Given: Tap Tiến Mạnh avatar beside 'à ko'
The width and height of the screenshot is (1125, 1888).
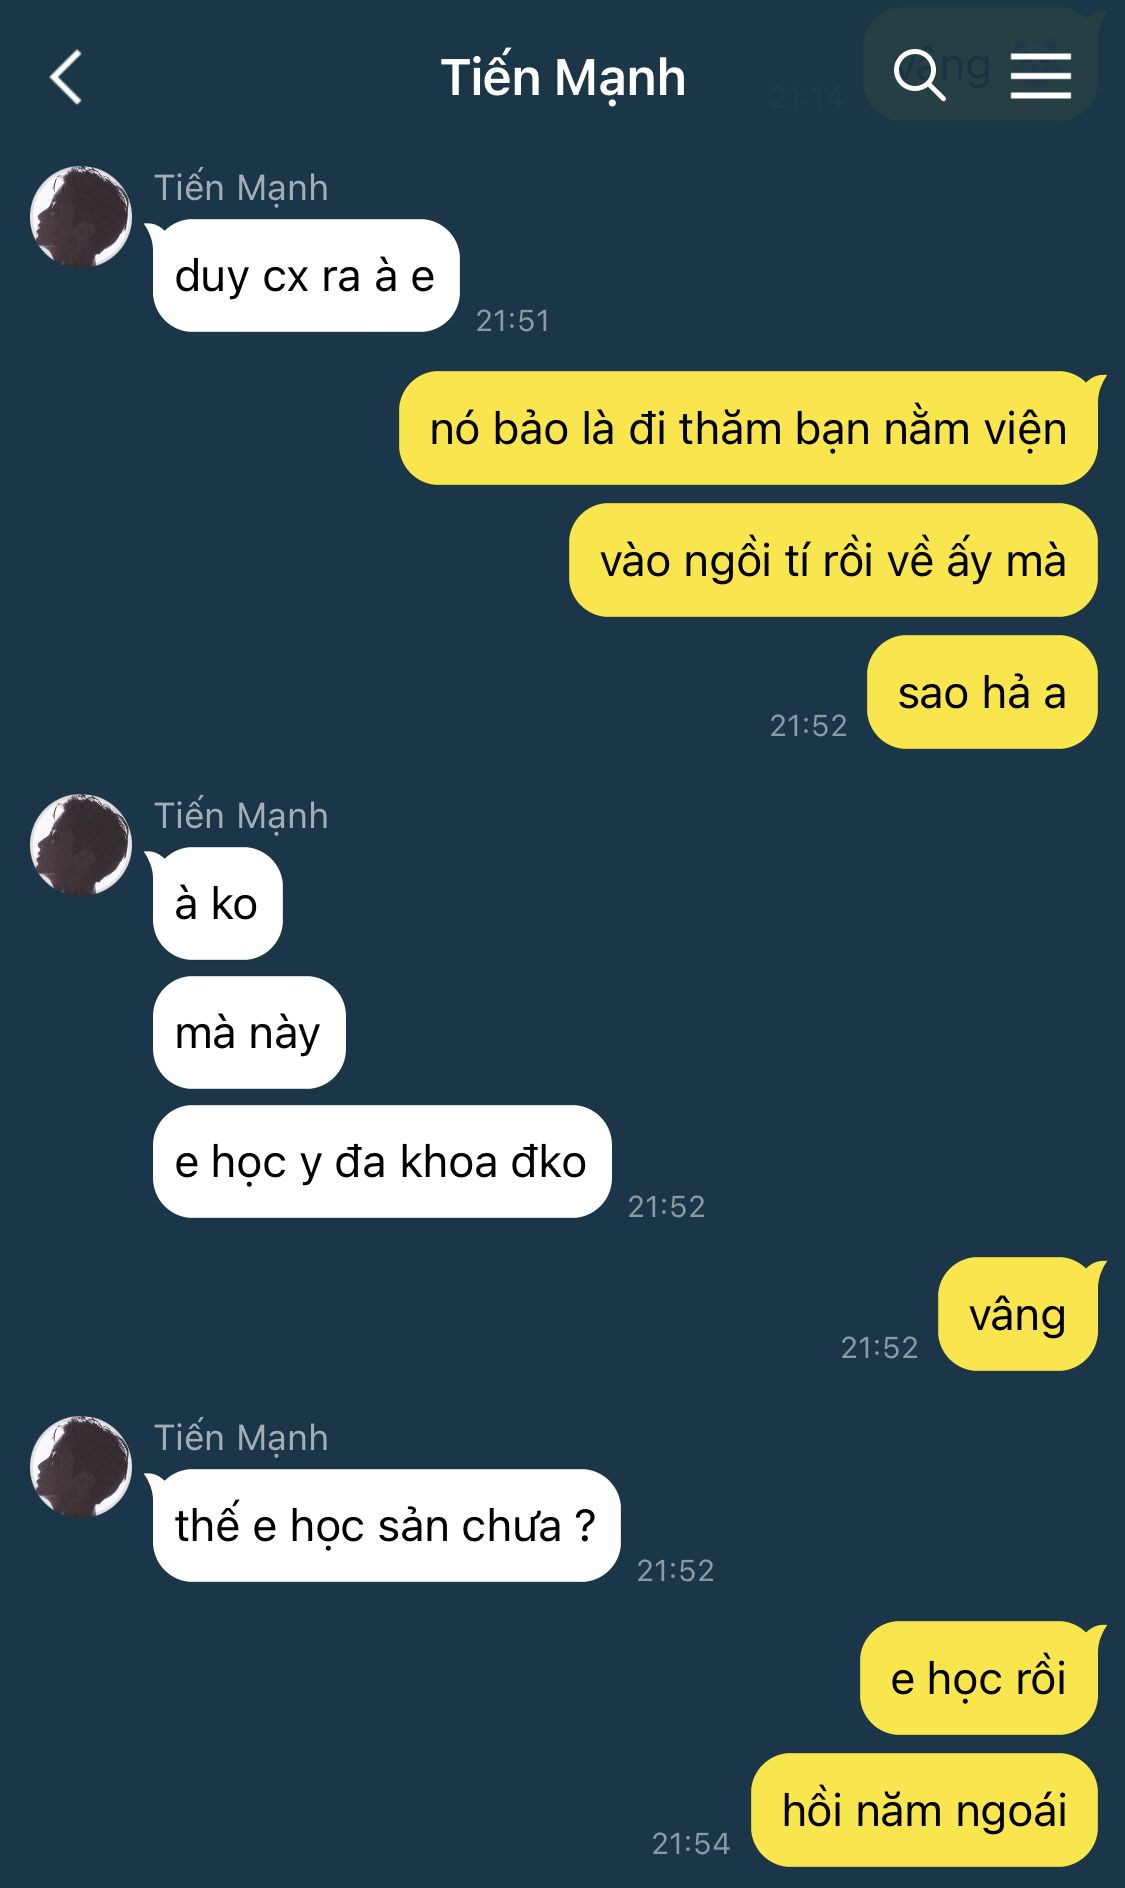Looking at the screenshot, I should [x=81, y=845].
